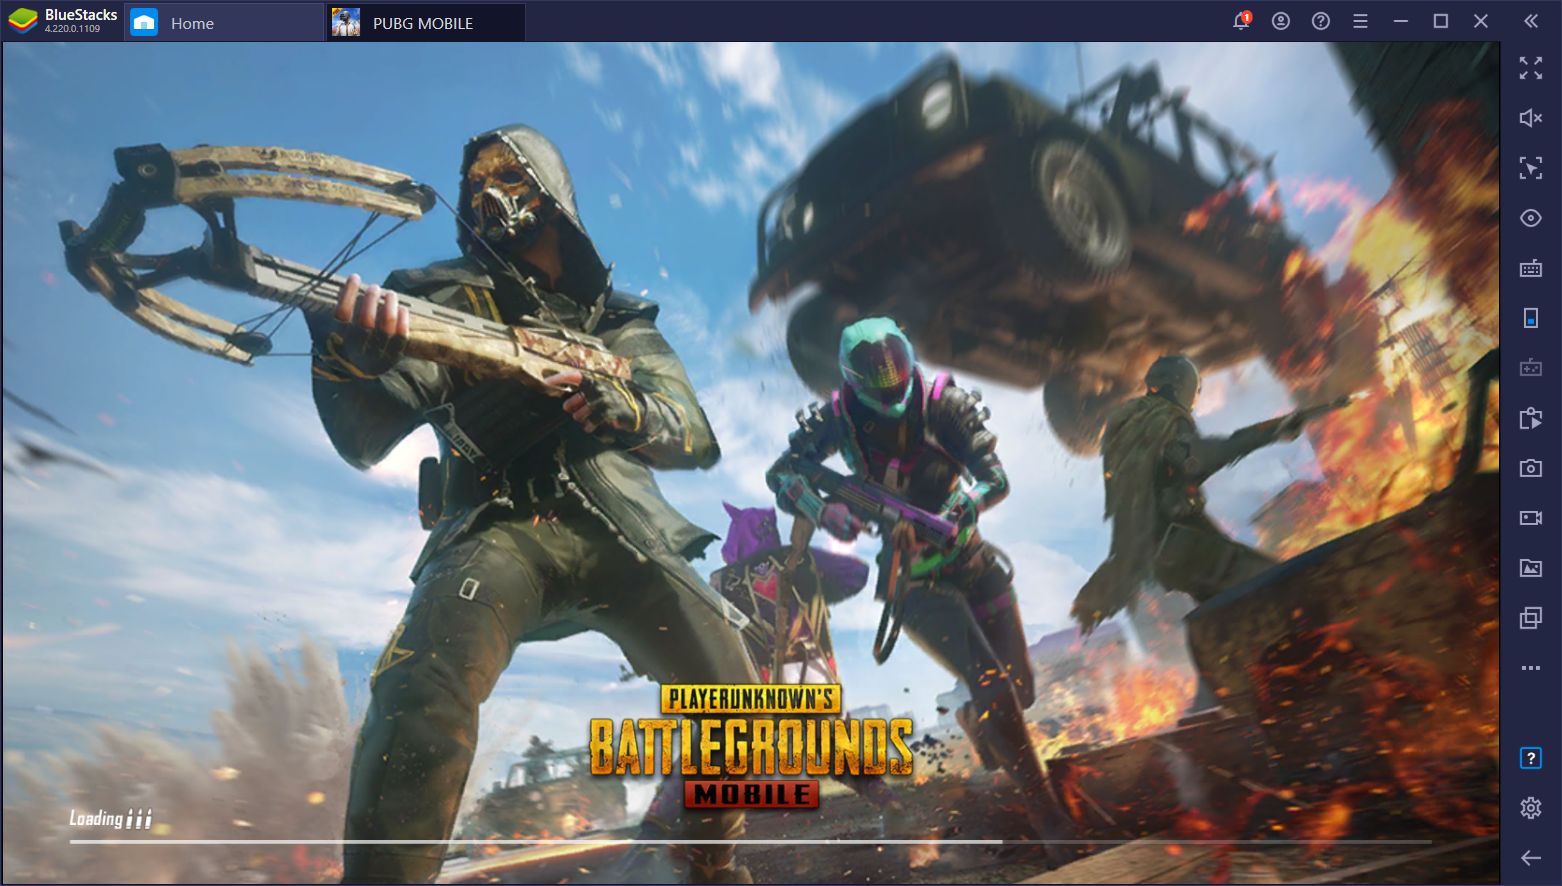Mute volume using the sidebar speaker icon
The height and width of the screenshot is (886, 1562).
pyautogui.click(x=1531, y=118)
